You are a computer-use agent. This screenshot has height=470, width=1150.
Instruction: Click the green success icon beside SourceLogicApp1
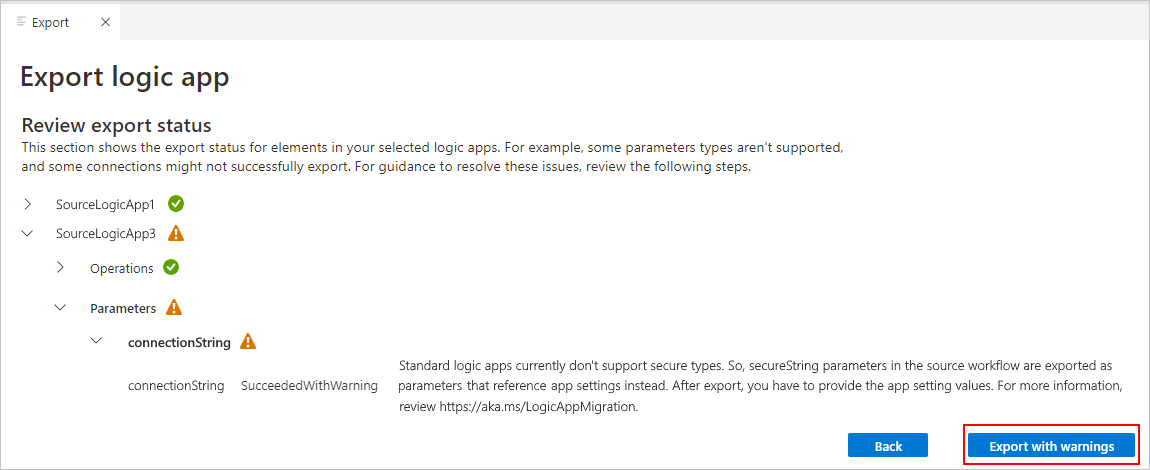click(176, 204)
